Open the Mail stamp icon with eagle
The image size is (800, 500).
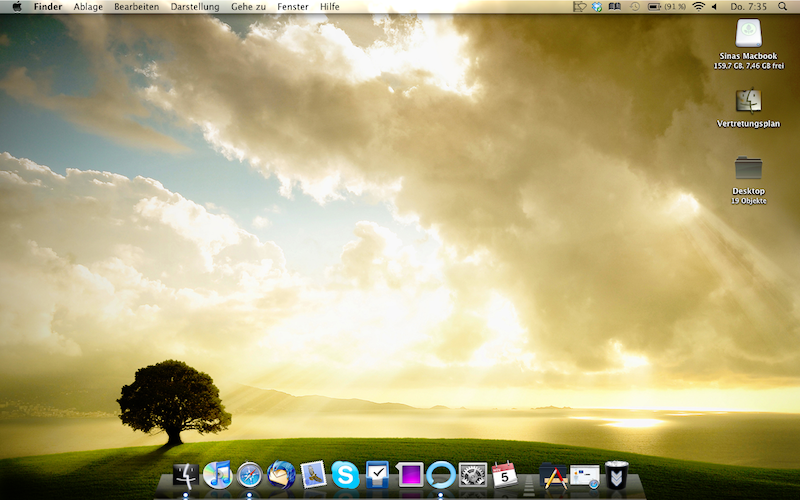313,475
